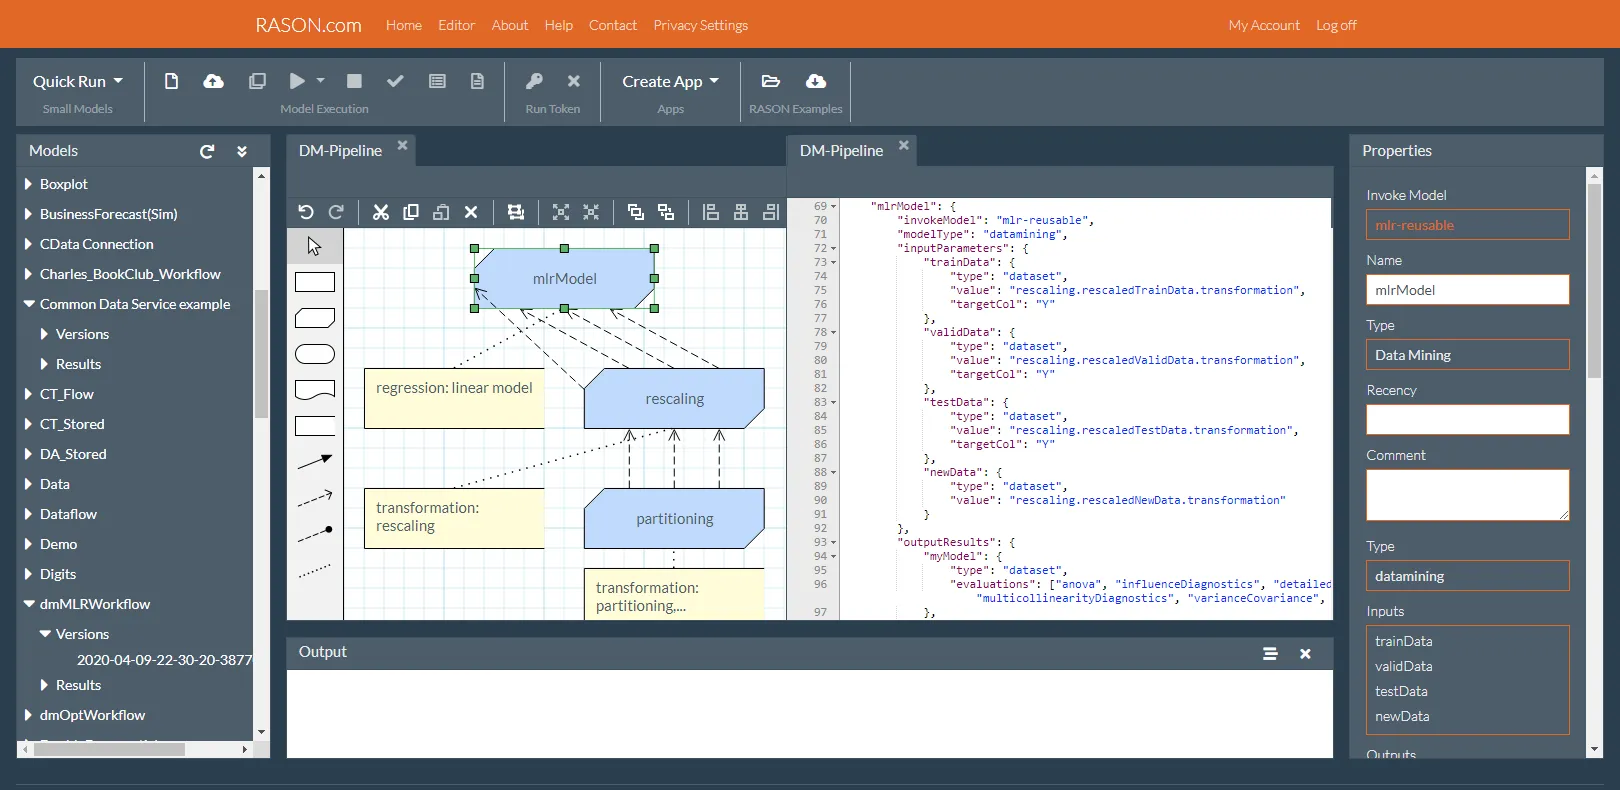Click the send to back icon
Viewport: 1620px width, 790px height.
[x=666, y=212]
